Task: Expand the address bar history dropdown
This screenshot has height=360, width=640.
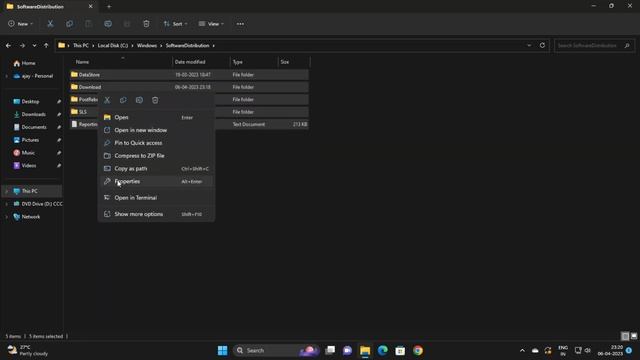Action: (x=529, y=45)
